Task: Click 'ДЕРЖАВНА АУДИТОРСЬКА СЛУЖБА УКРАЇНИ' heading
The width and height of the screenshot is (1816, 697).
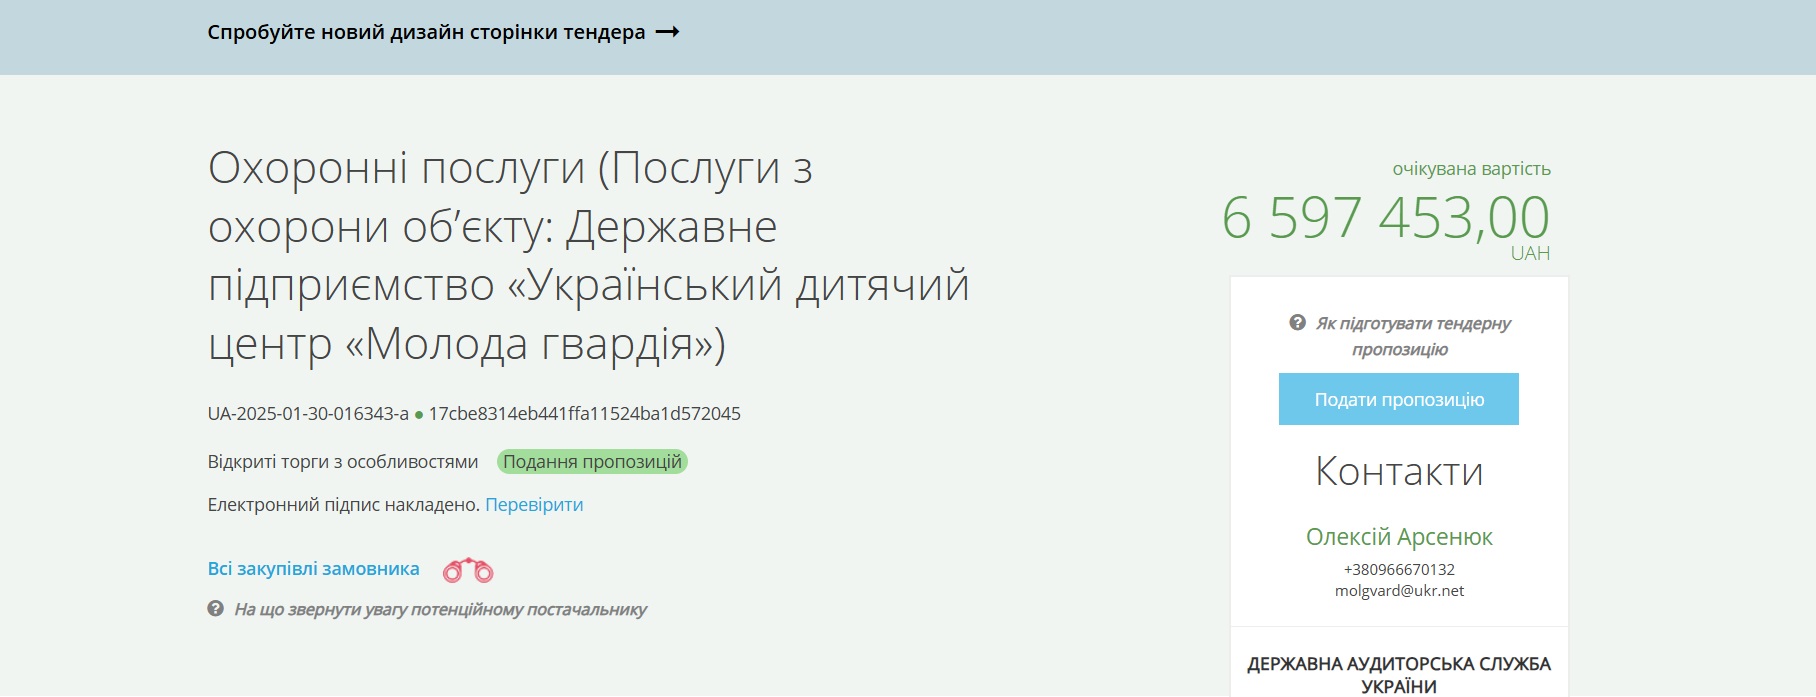Action: coord(1398,675)
